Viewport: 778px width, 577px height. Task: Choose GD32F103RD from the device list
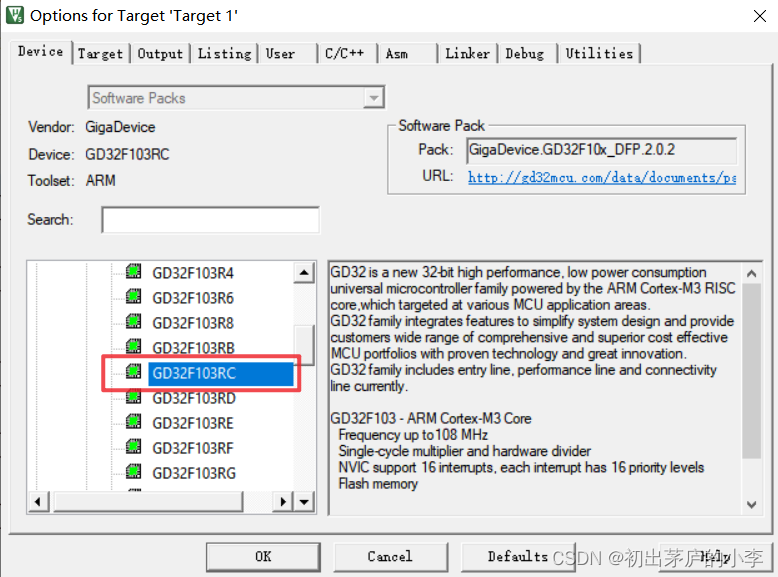coord(194,398)
